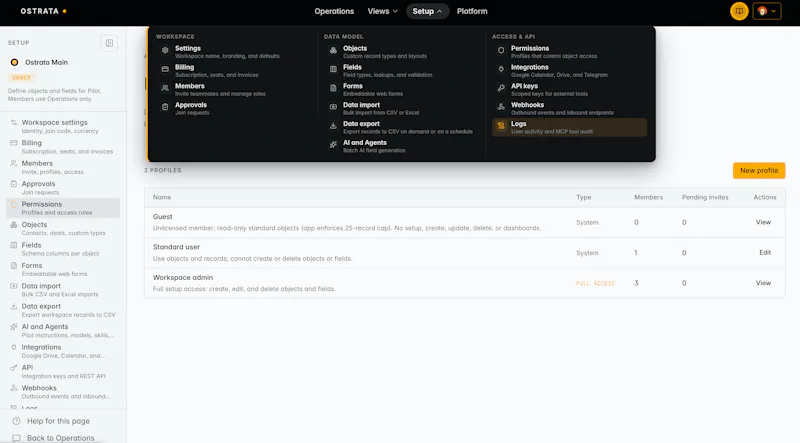Edit the Standard user profile
The width and height of the screenshot is (800, 443).
tap(765, 253)
